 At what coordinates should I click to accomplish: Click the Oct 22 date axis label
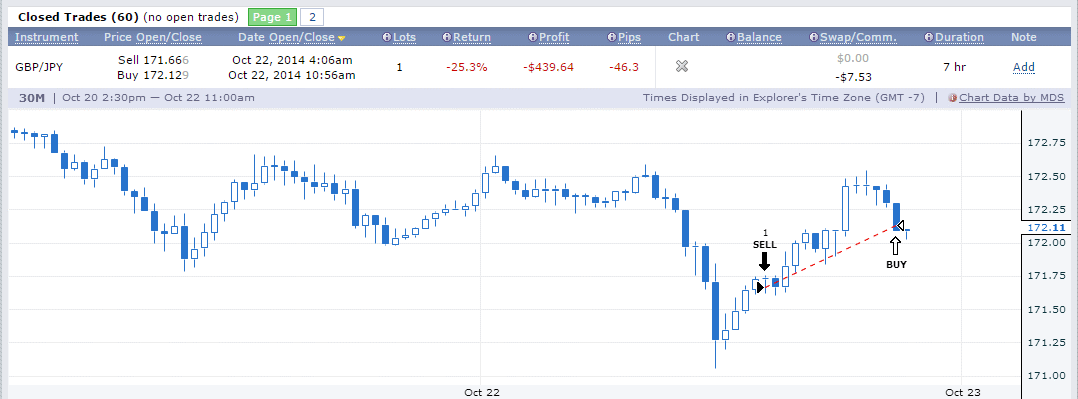click(482, 392)
